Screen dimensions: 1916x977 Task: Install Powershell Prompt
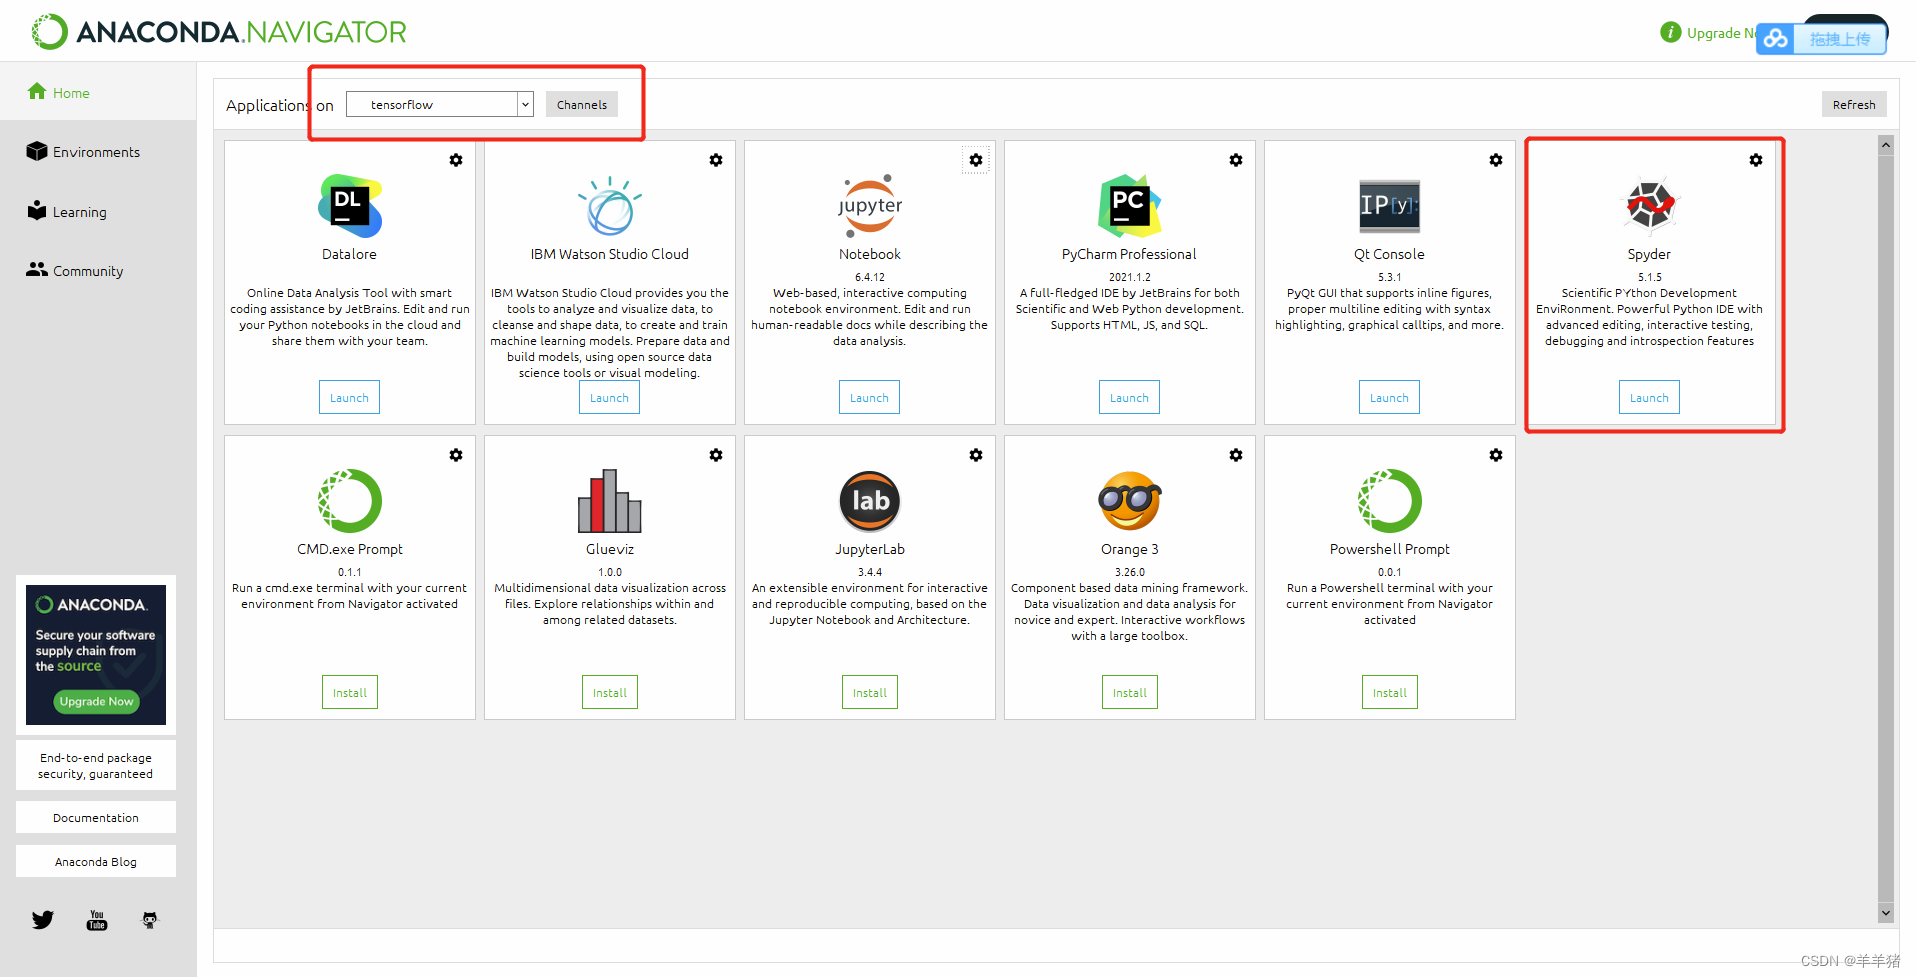1390,692
